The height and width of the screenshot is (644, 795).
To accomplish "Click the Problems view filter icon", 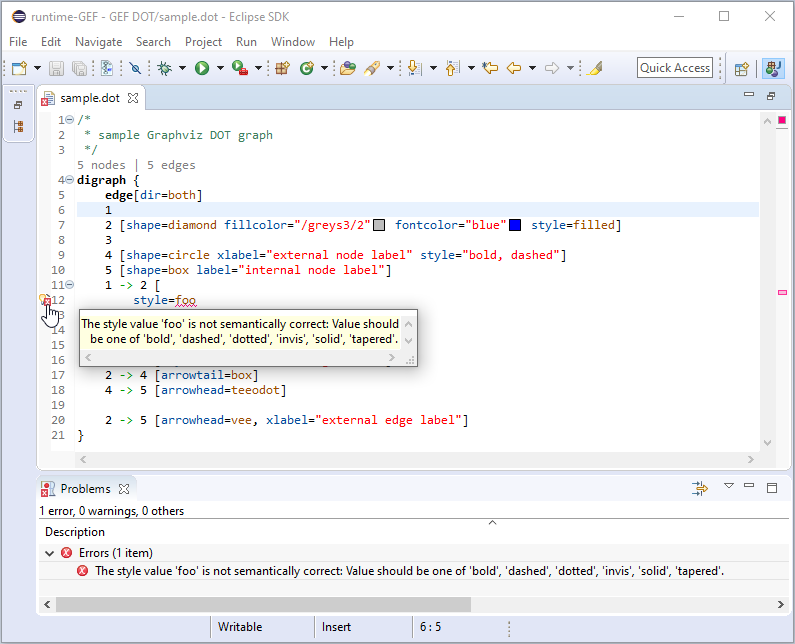I will (x=700, y=488).
